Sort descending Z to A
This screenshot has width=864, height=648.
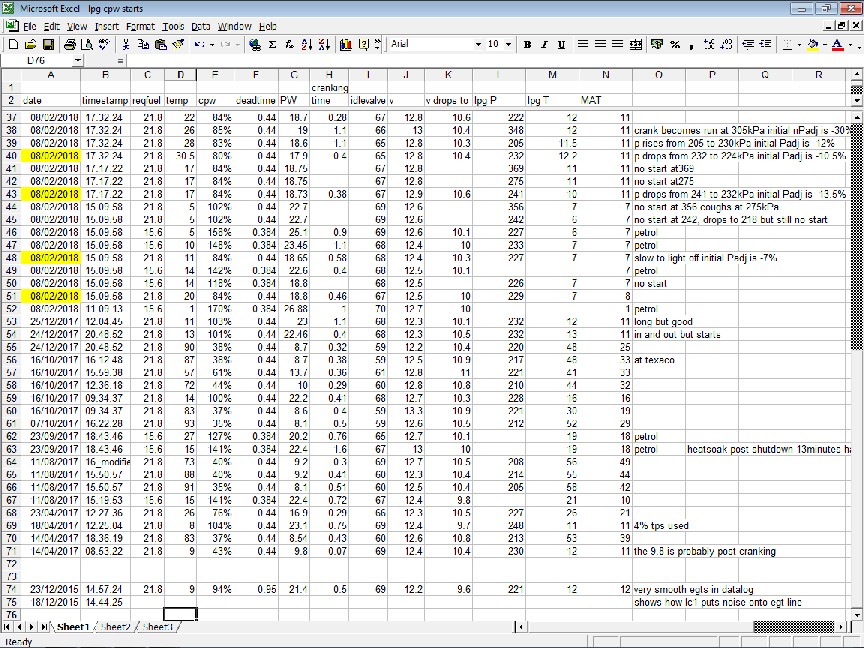325,45
